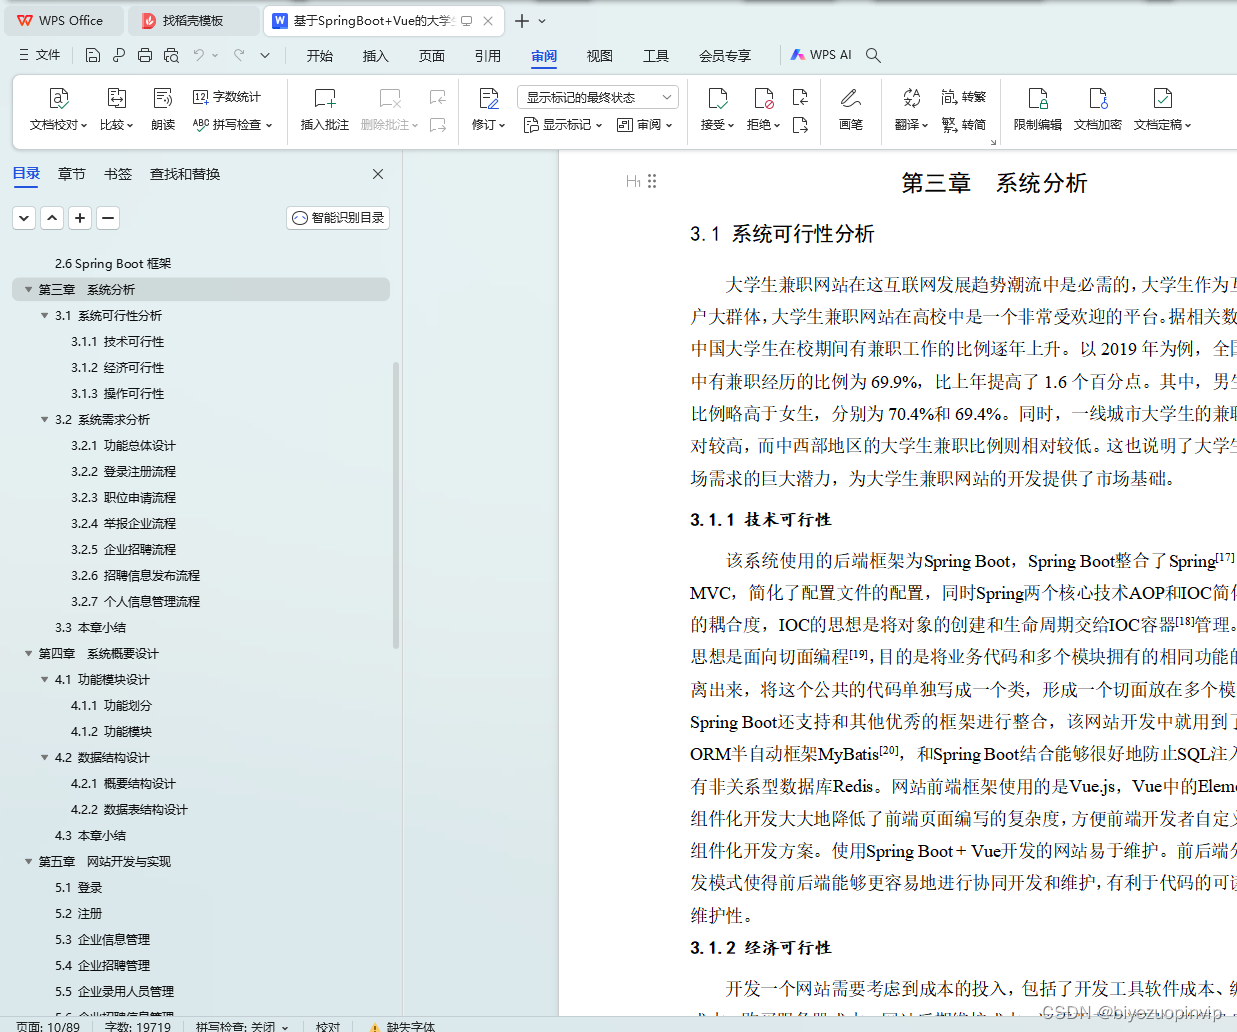Go to previous change icon
This screenshot has height=1032, width=1237.
point(800,97)
